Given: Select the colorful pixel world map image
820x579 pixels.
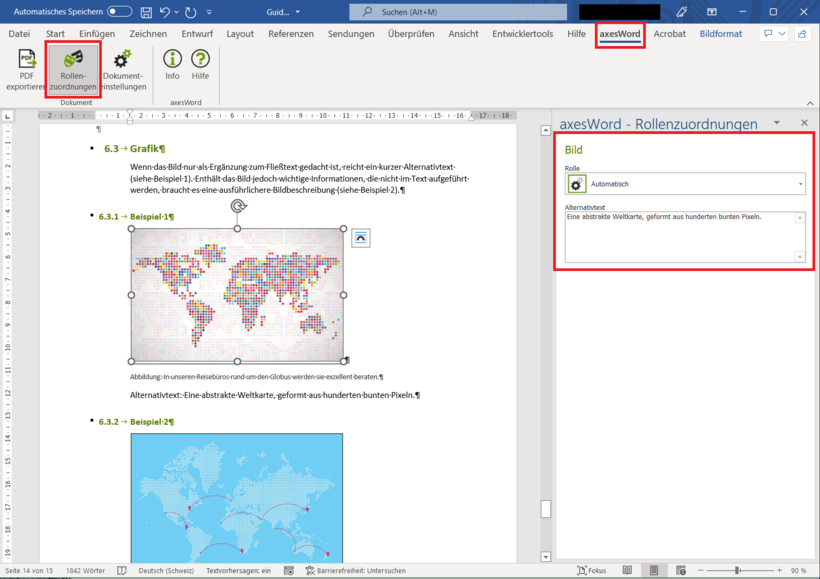Looking at the screenshot, I should pyautogui.click(x=237, y=294).
